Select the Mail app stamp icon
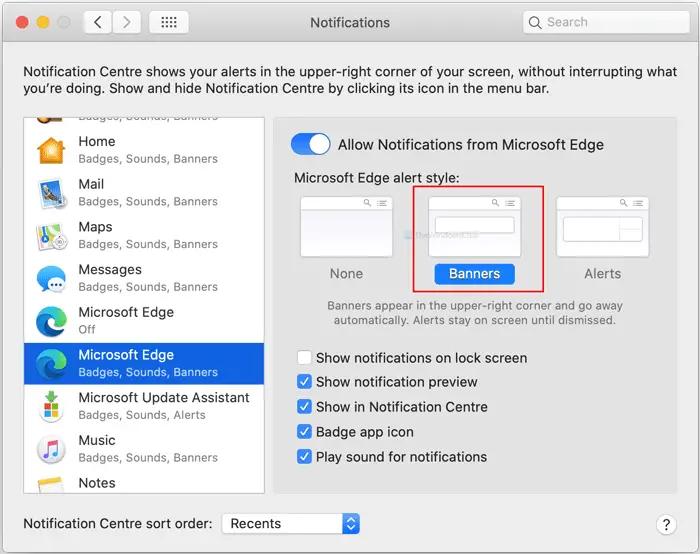700x554 pixels. tap(52, 193)
